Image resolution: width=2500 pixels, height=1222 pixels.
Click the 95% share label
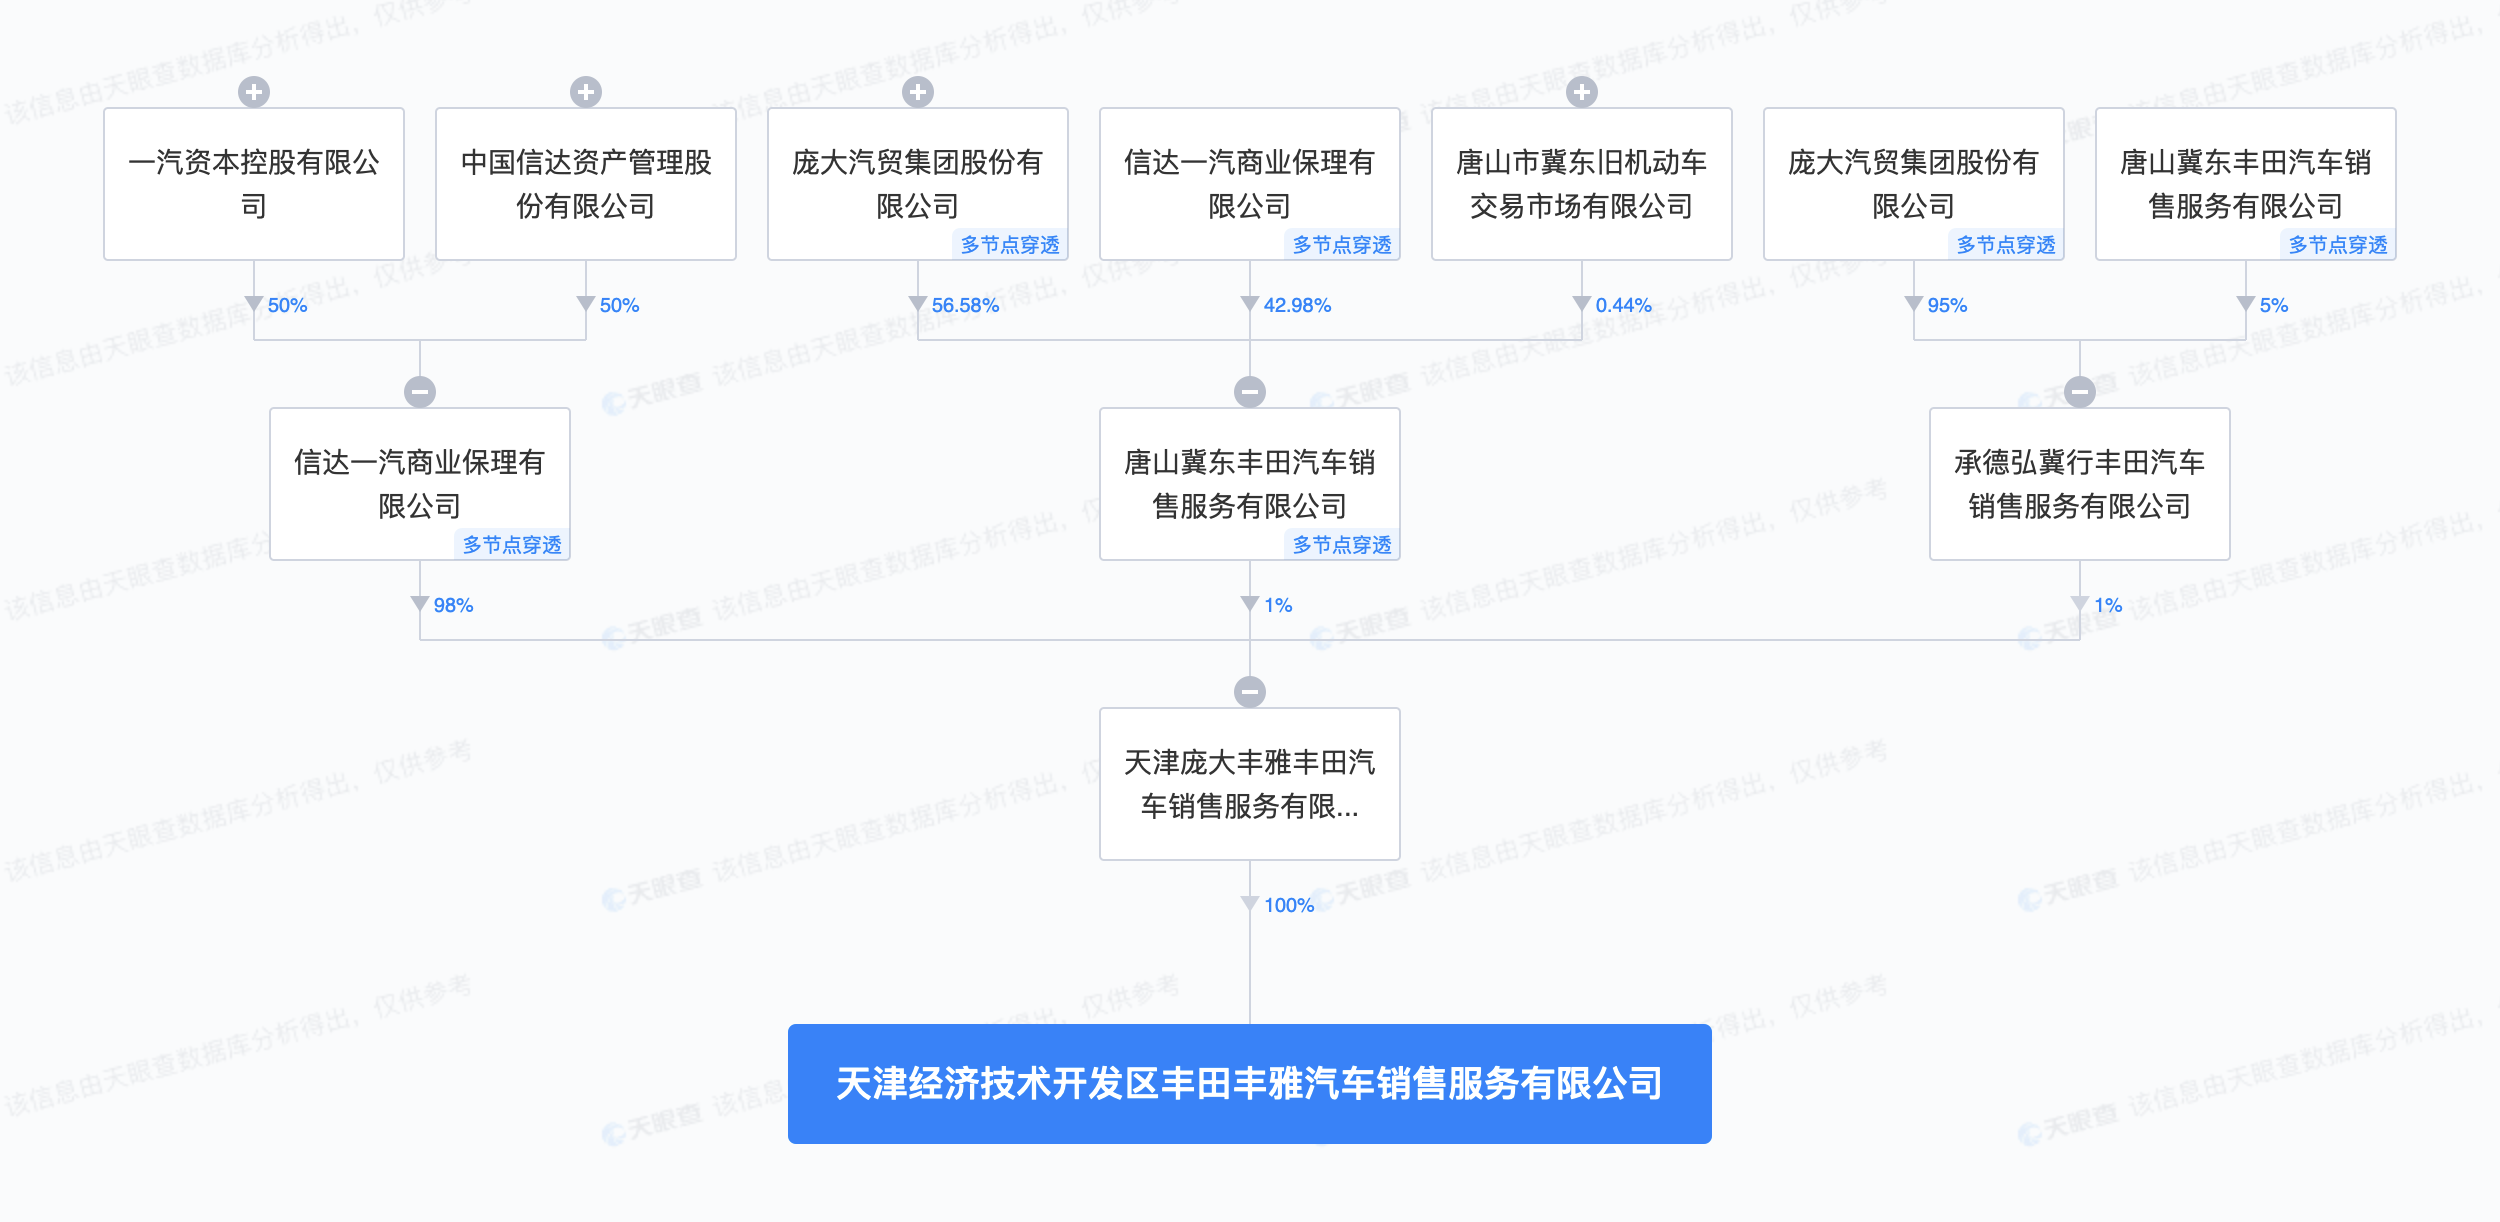[1947, 305]
